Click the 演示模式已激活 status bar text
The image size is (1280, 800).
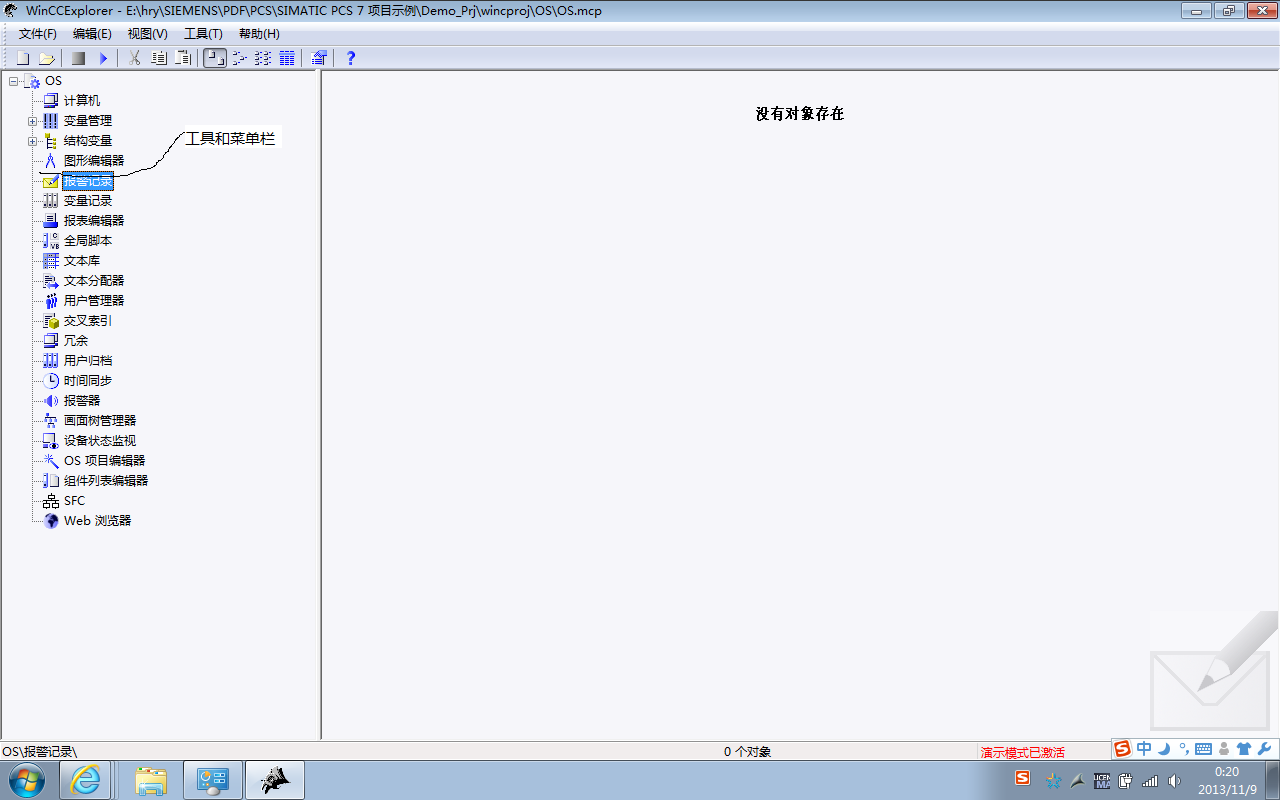[1022, 752]
